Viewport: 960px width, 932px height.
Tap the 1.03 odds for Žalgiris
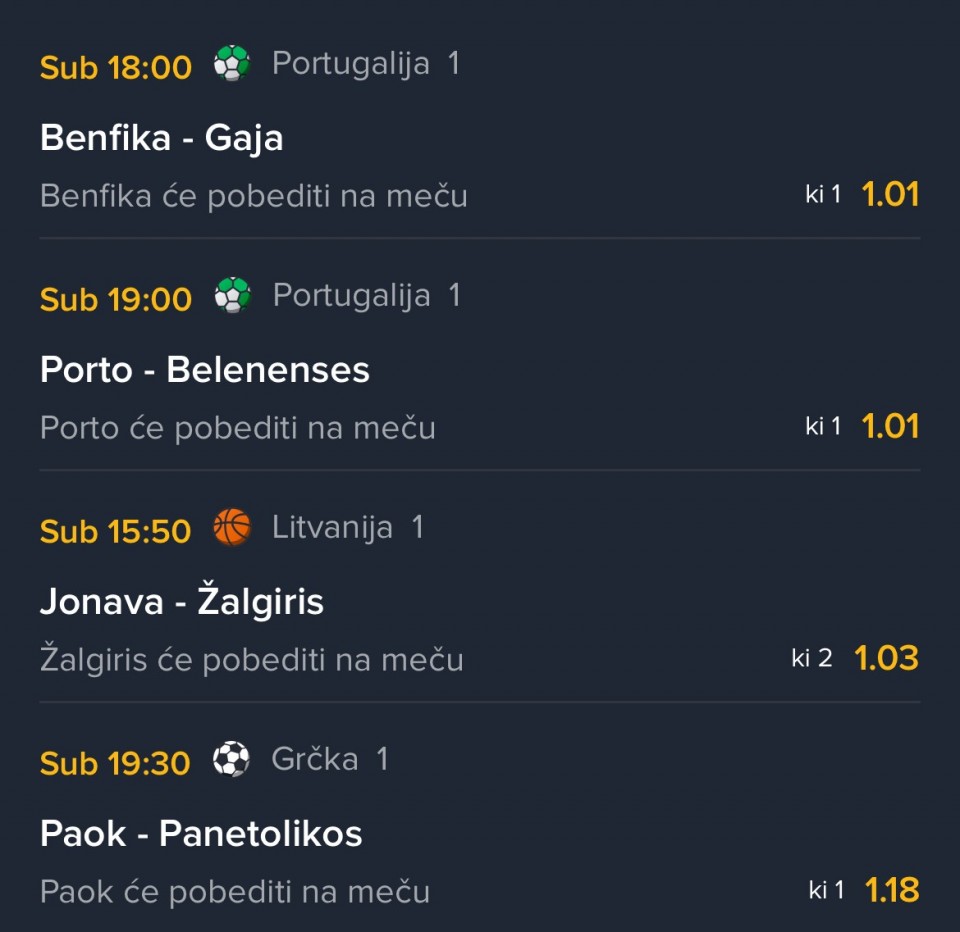pos(886,658)
